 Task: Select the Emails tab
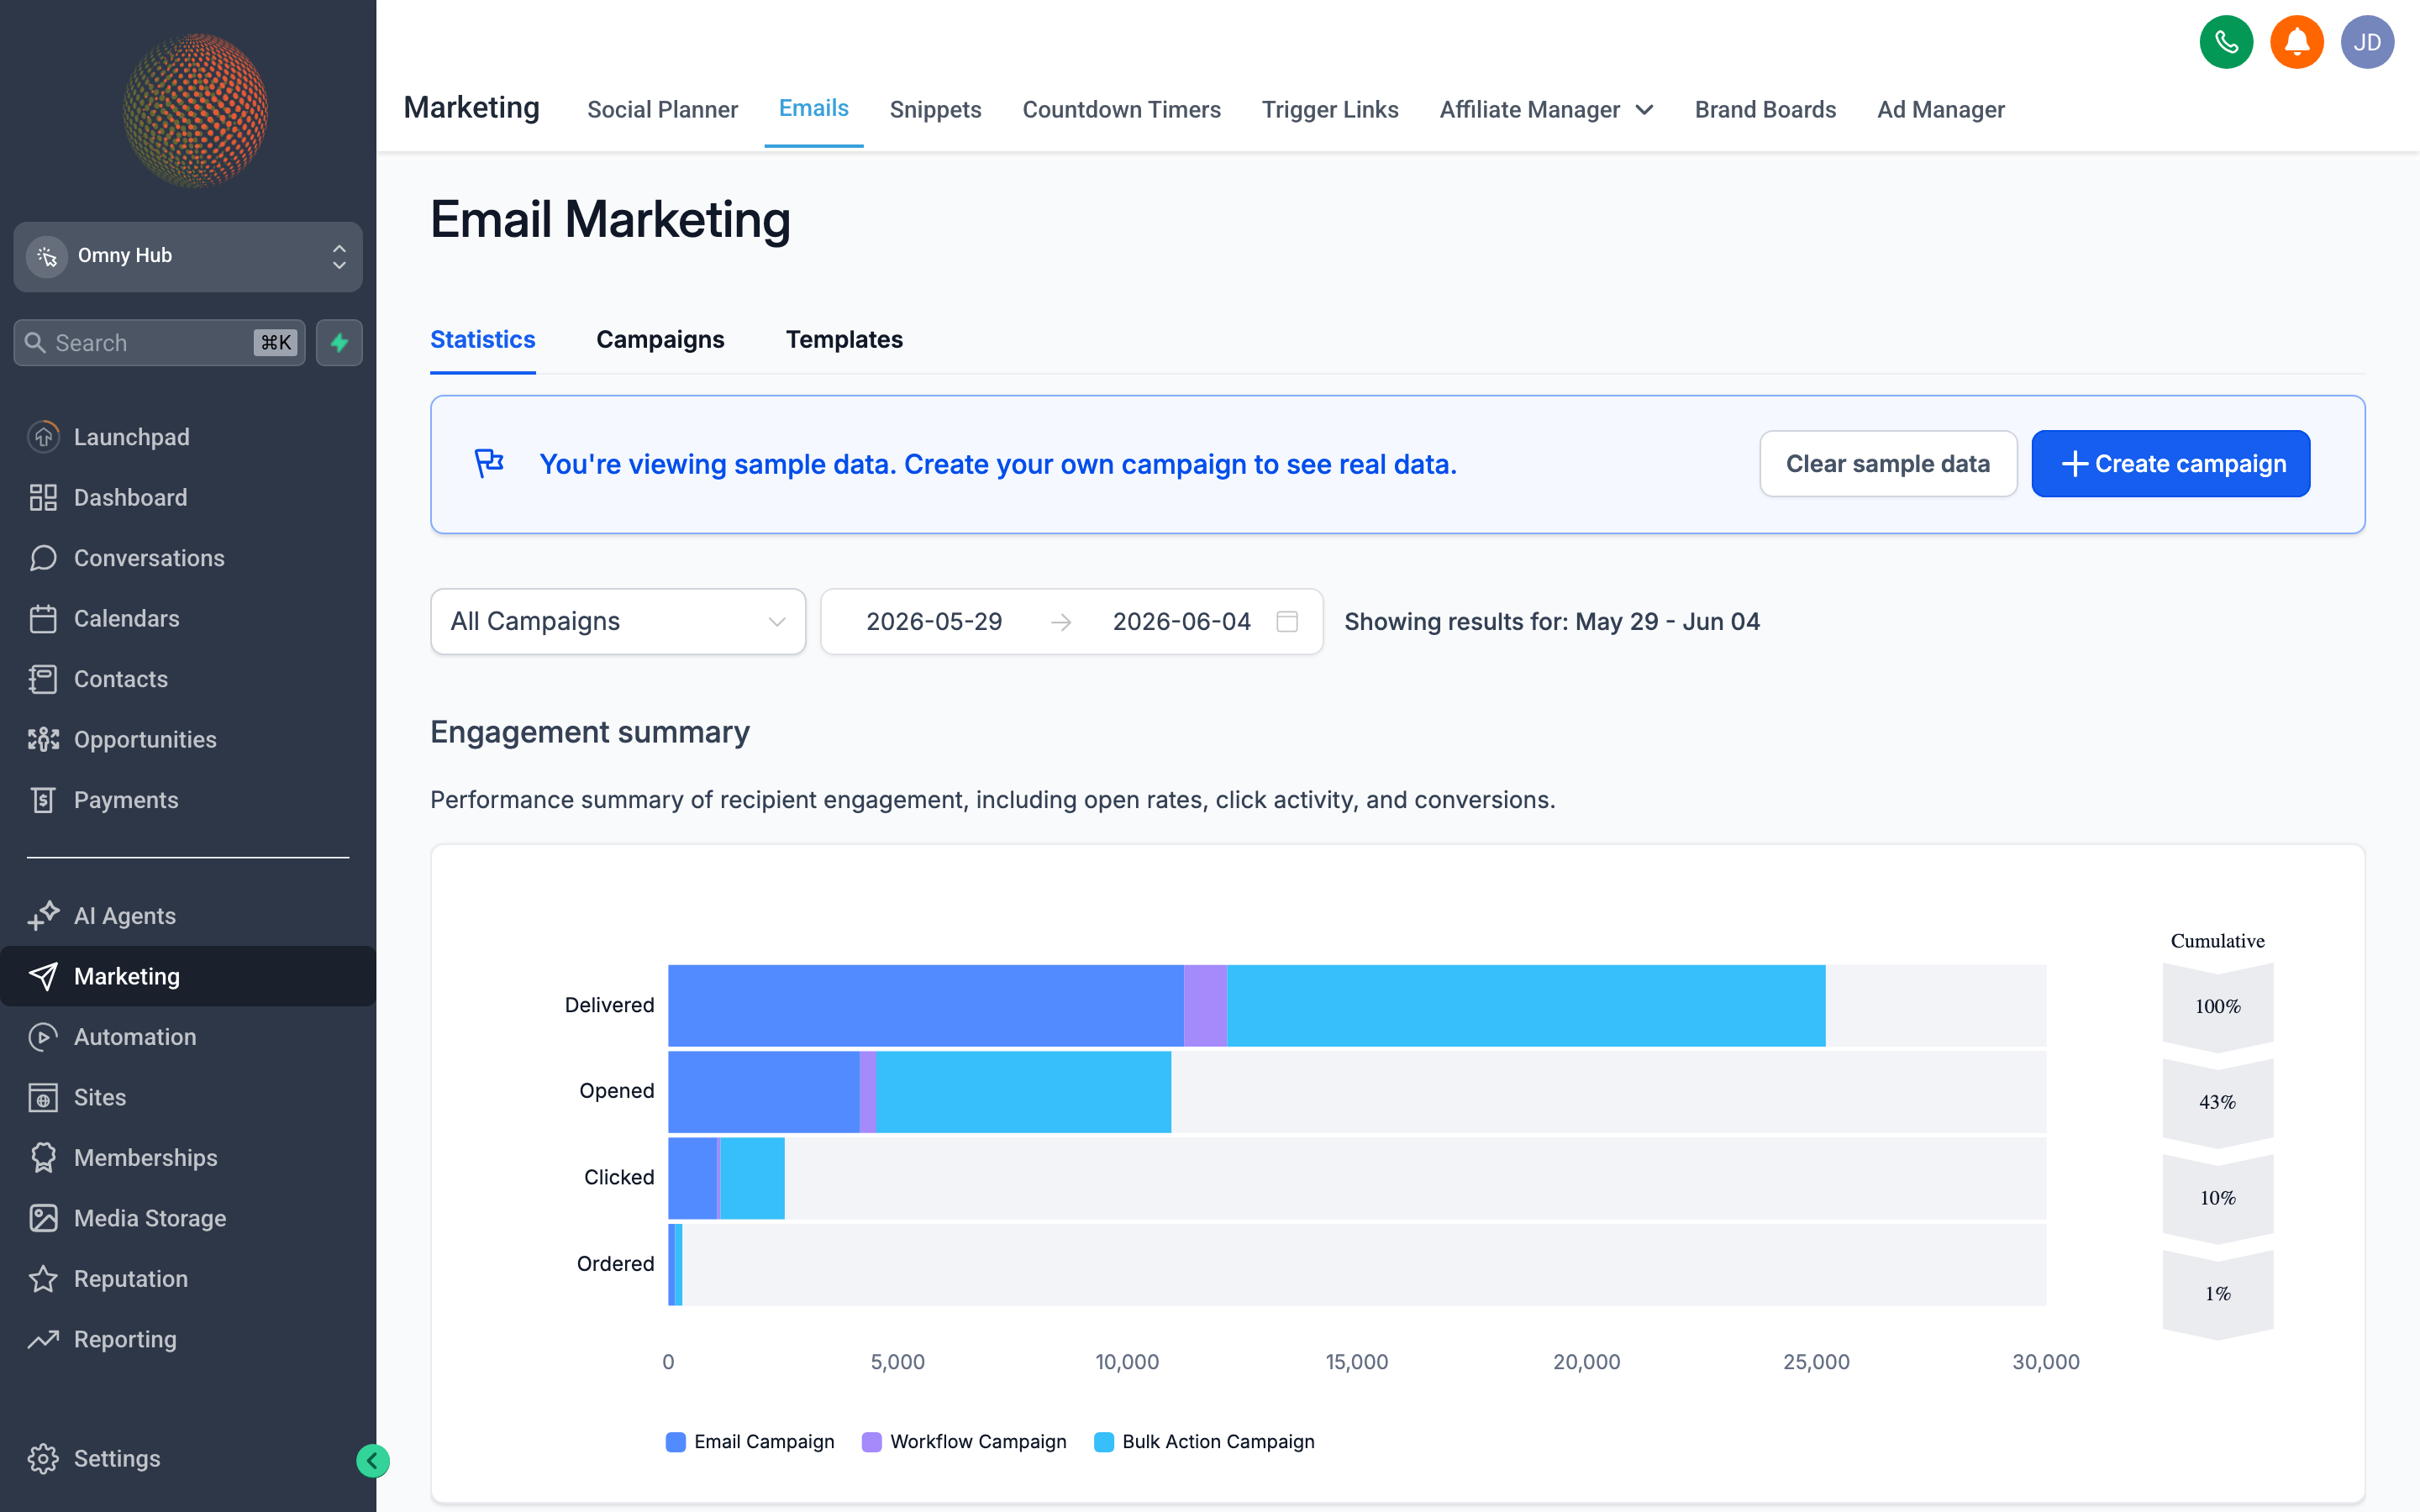(x=814, y=108)
